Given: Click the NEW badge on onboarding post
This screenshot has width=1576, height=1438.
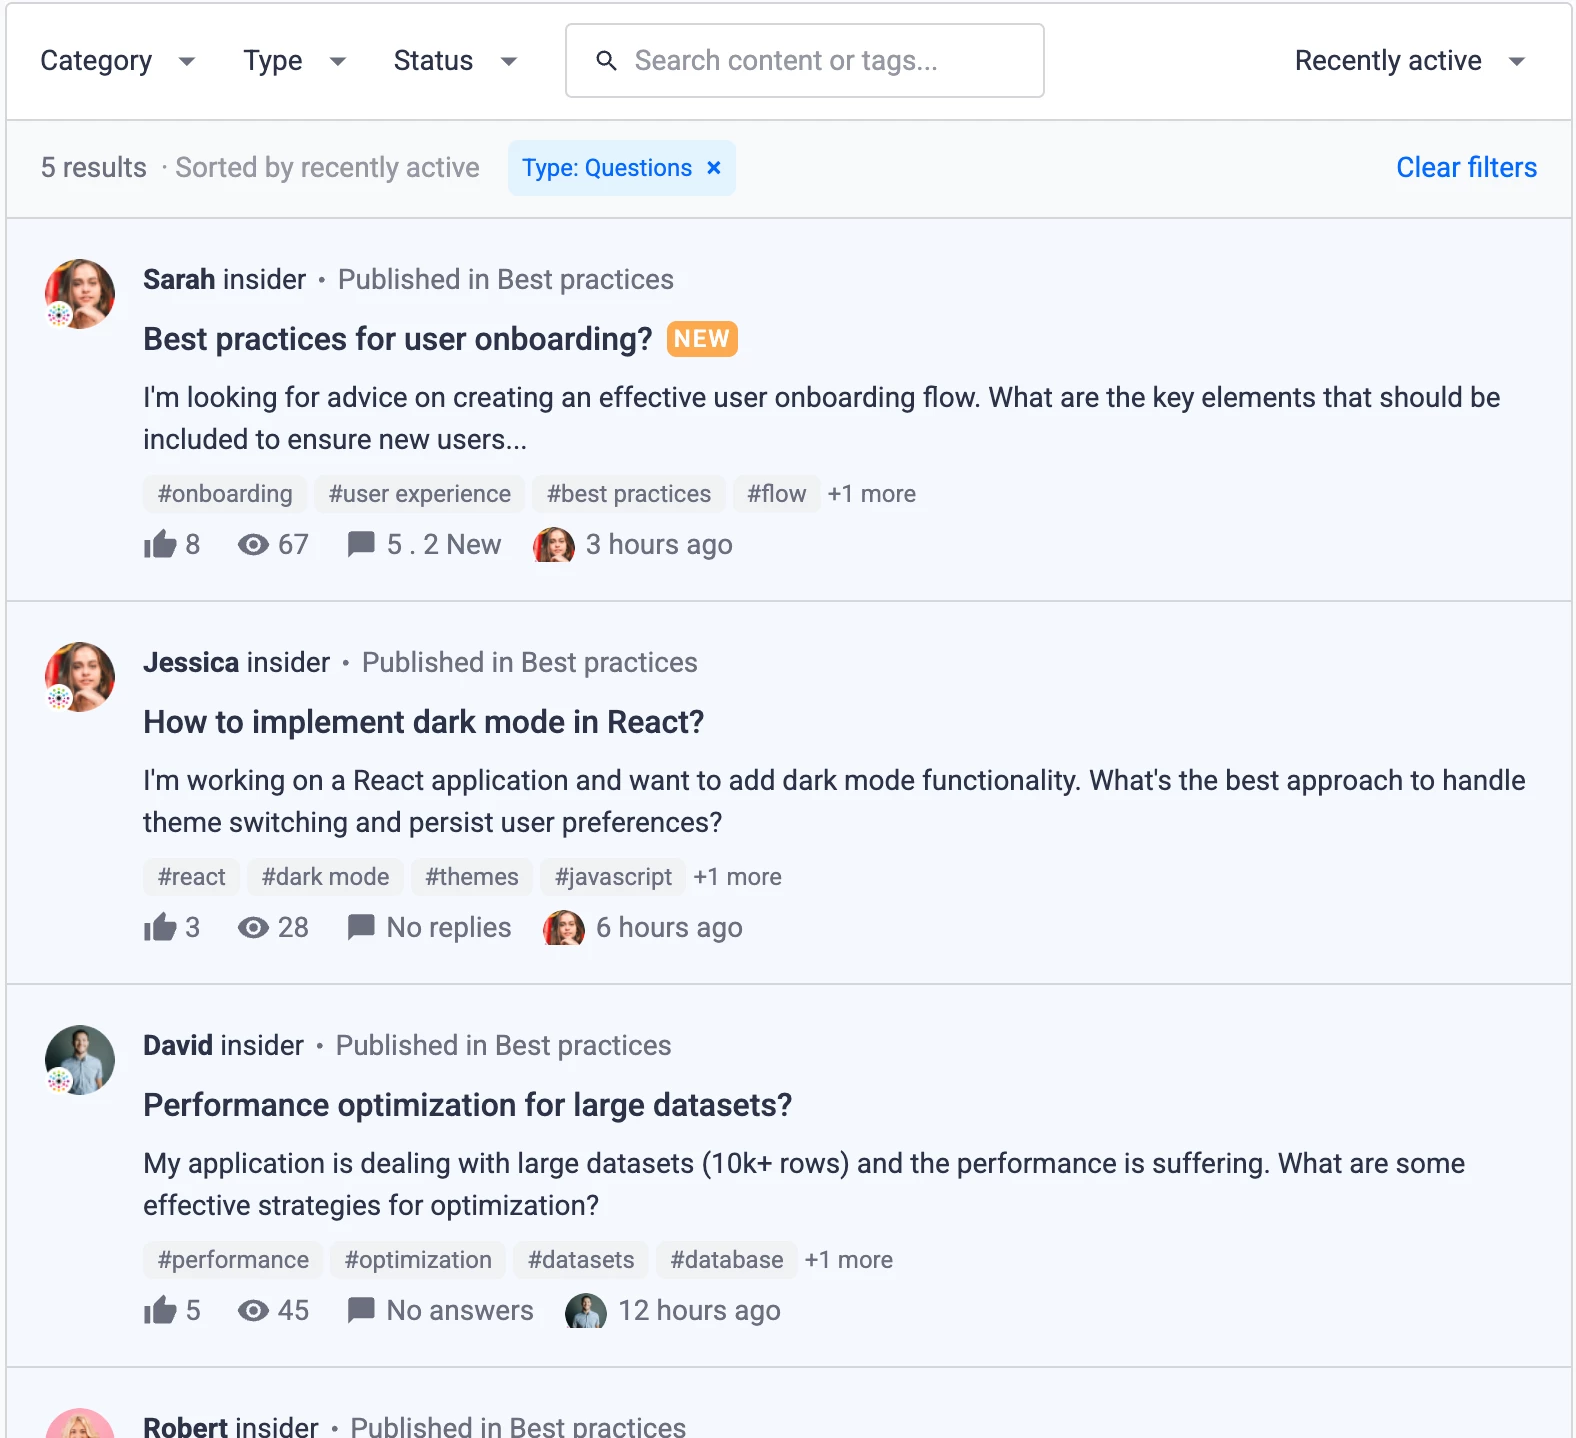Looking at the screenshot, I should [x=702, y=339].
